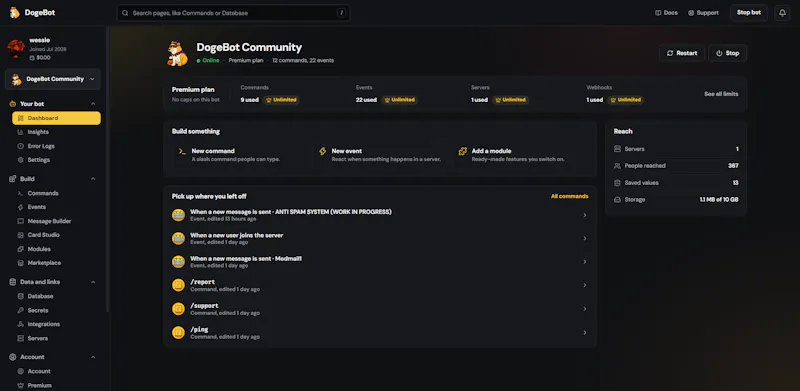Click the Unlimited badge under Commands
The width and height of the screenshot is (800, 391).
[281, 100]
